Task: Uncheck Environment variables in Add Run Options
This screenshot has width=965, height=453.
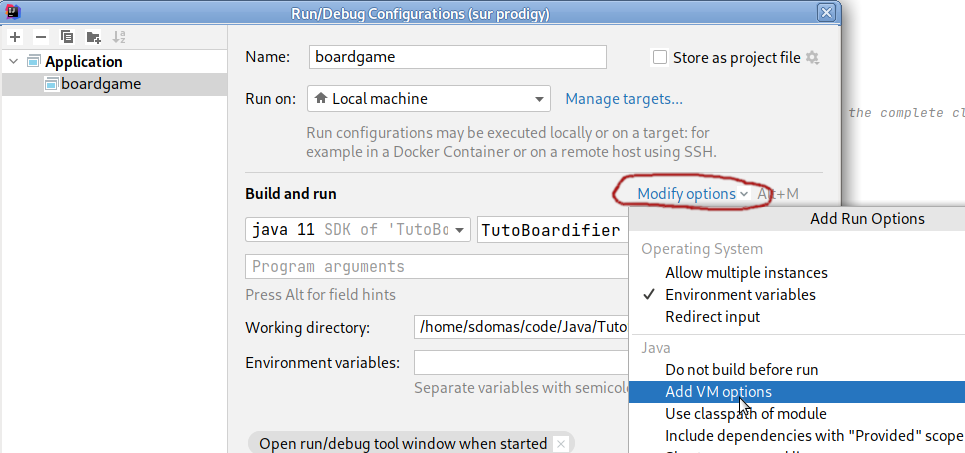Action: point(740,295)
